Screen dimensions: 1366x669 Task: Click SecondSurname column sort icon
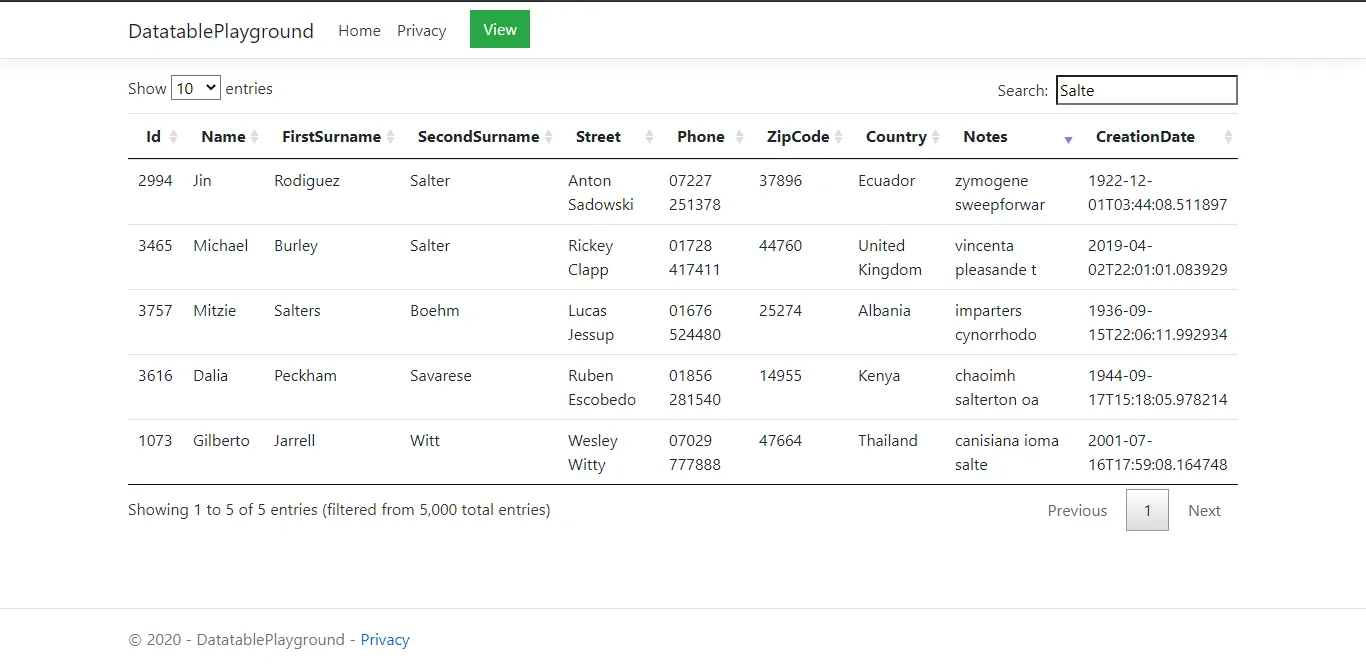click(x=548, y=137)
